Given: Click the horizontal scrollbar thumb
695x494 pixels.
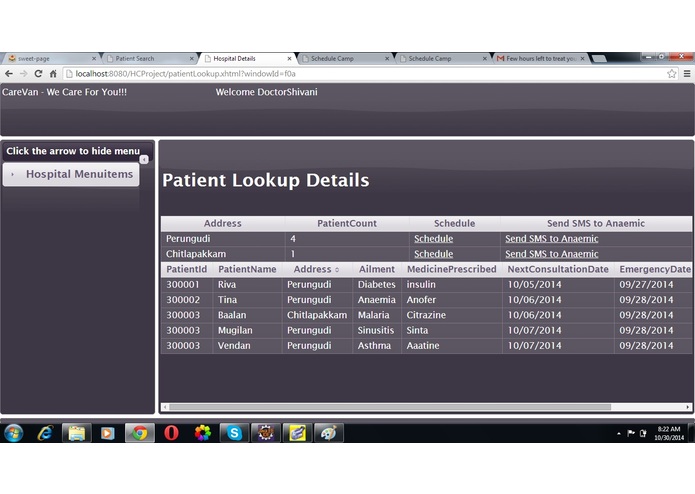Looking at the screenshot, I should 390,407.
